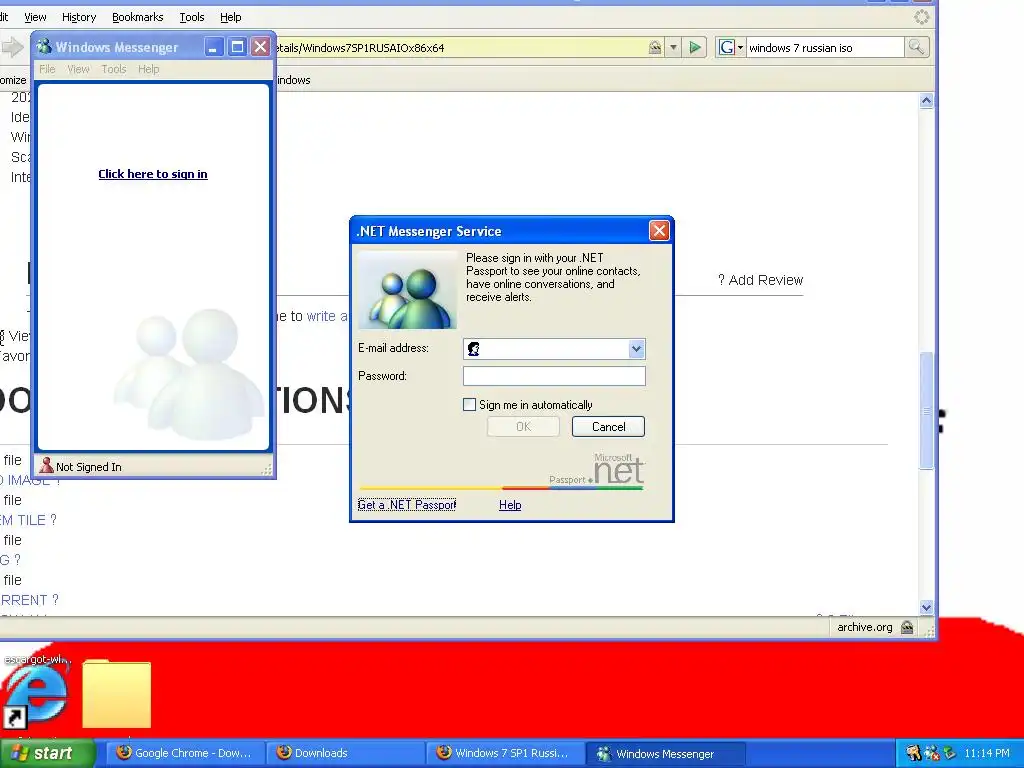1024x768 pixels.
Task: Click the first system tray icon
Action: point(914,753)
